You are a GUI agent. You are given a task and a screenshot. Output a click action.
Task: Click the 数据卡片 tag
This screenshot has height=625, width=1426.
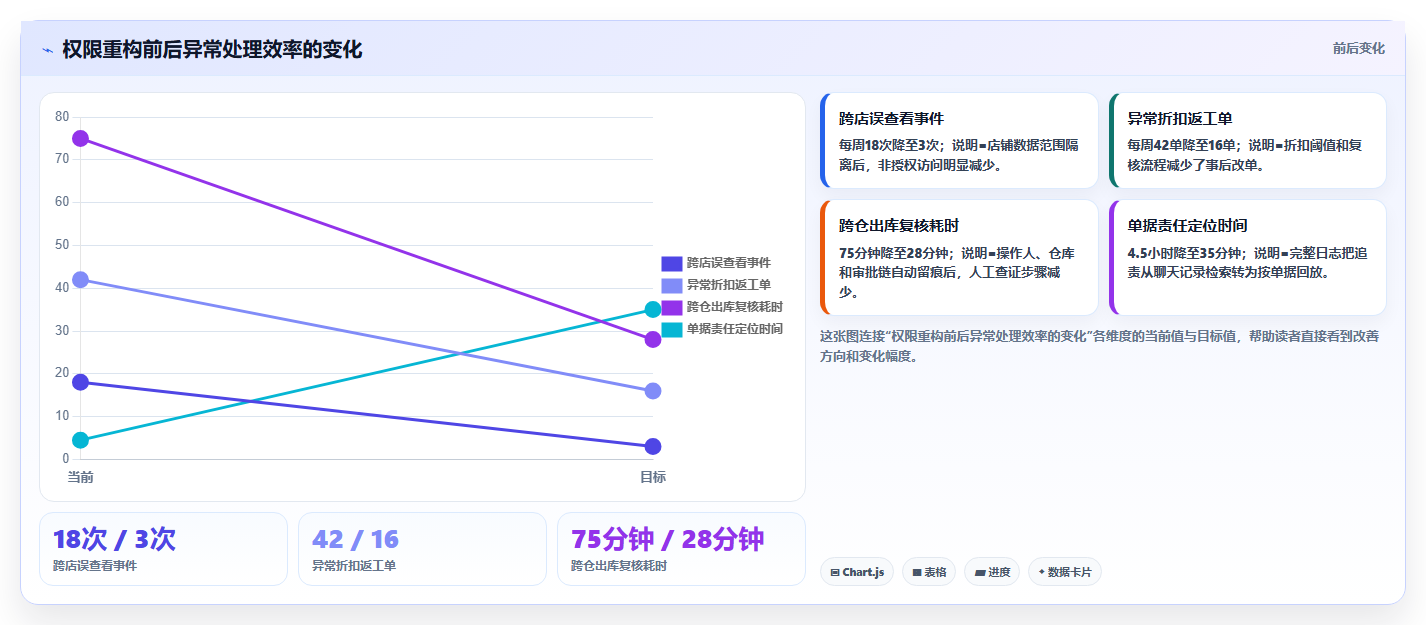click(x=1065, y=572)
